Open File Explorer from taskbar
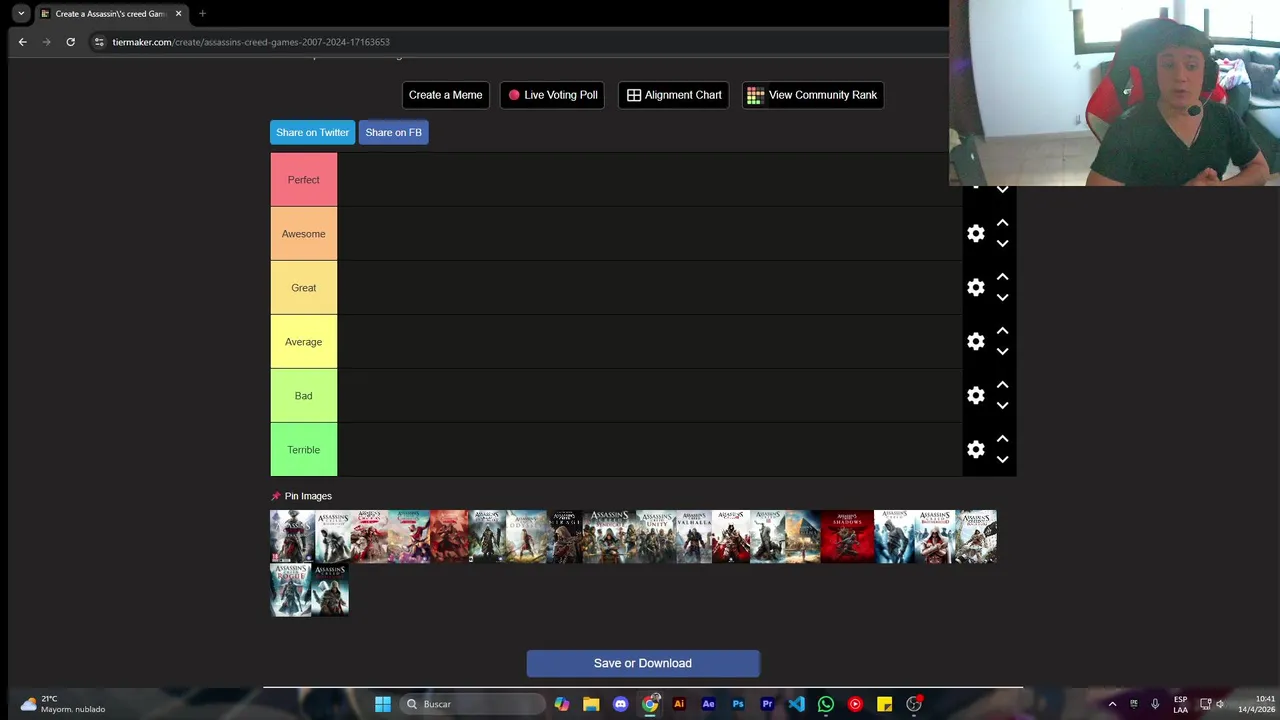The height and width of the screenshot is (720, 1280). (x=591, y=704)
